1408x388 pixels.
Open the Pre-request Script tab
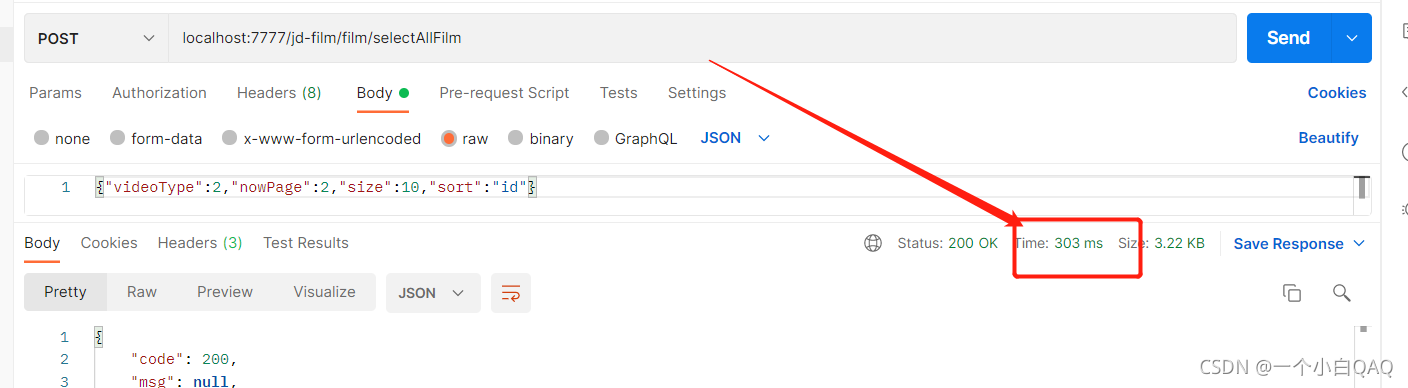(x=504, y=93)
